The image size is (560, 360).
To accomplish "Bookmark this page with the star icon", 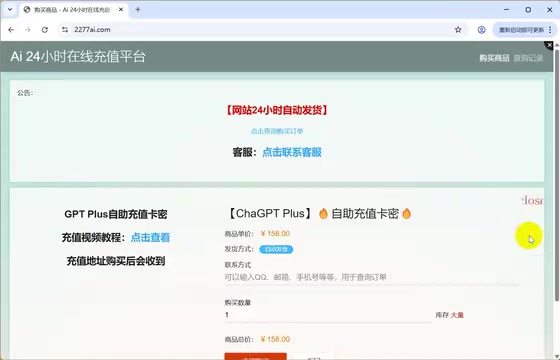I will pyautogui.click(x=458, y=30).
